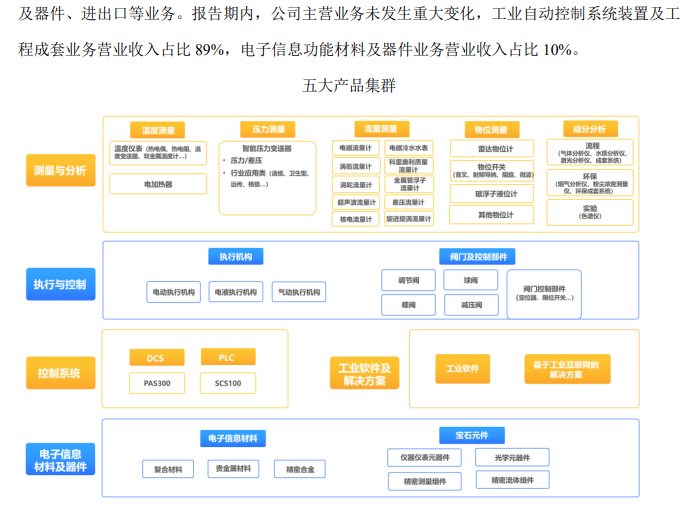
Task: Click the 调节阀 box
Action: coord(409,280)
